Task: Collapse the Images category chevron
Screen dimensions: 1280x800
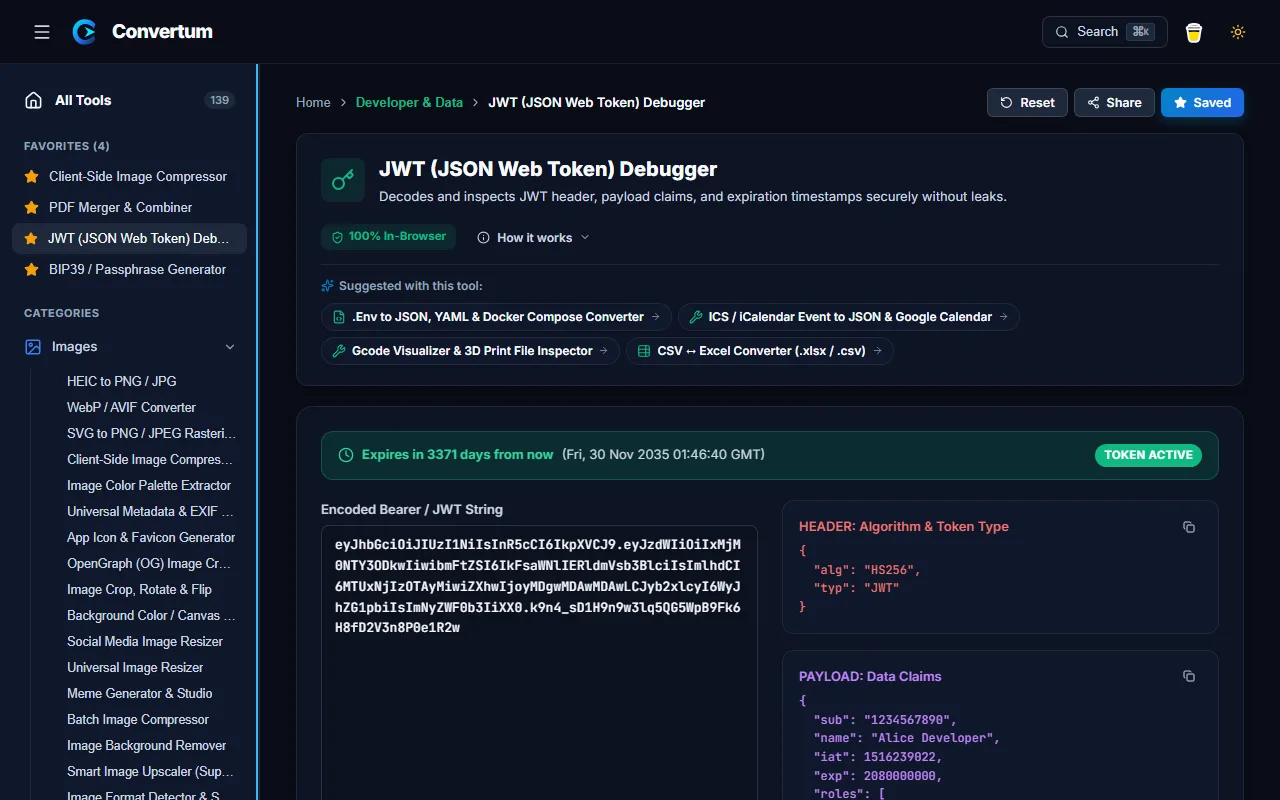Action: (230, 347)
